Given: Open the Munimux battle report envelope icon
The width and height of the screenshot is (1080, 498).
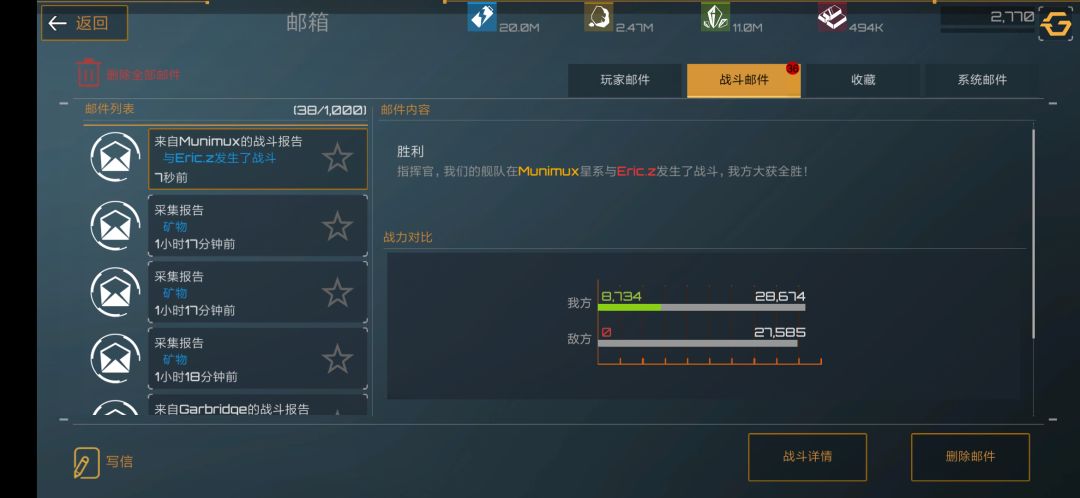Looking at the screenshot, I should [x=116, y=158].
